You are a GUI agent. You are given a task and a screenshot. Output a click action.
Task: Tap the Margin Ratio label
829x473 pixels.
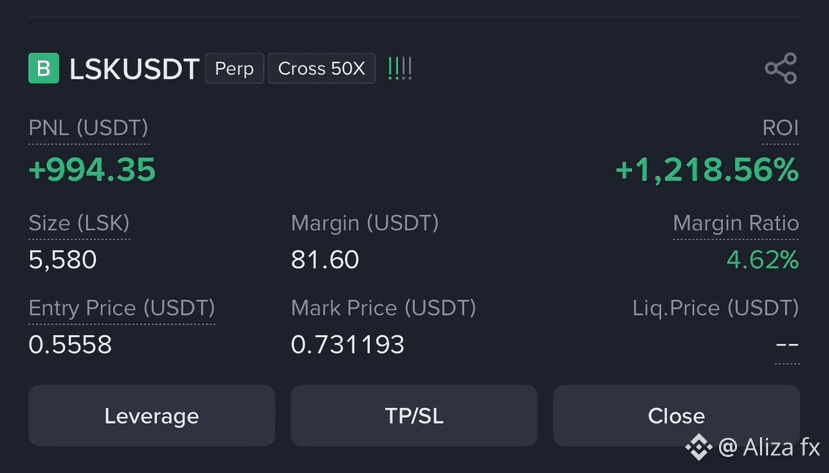click(735, 223)
